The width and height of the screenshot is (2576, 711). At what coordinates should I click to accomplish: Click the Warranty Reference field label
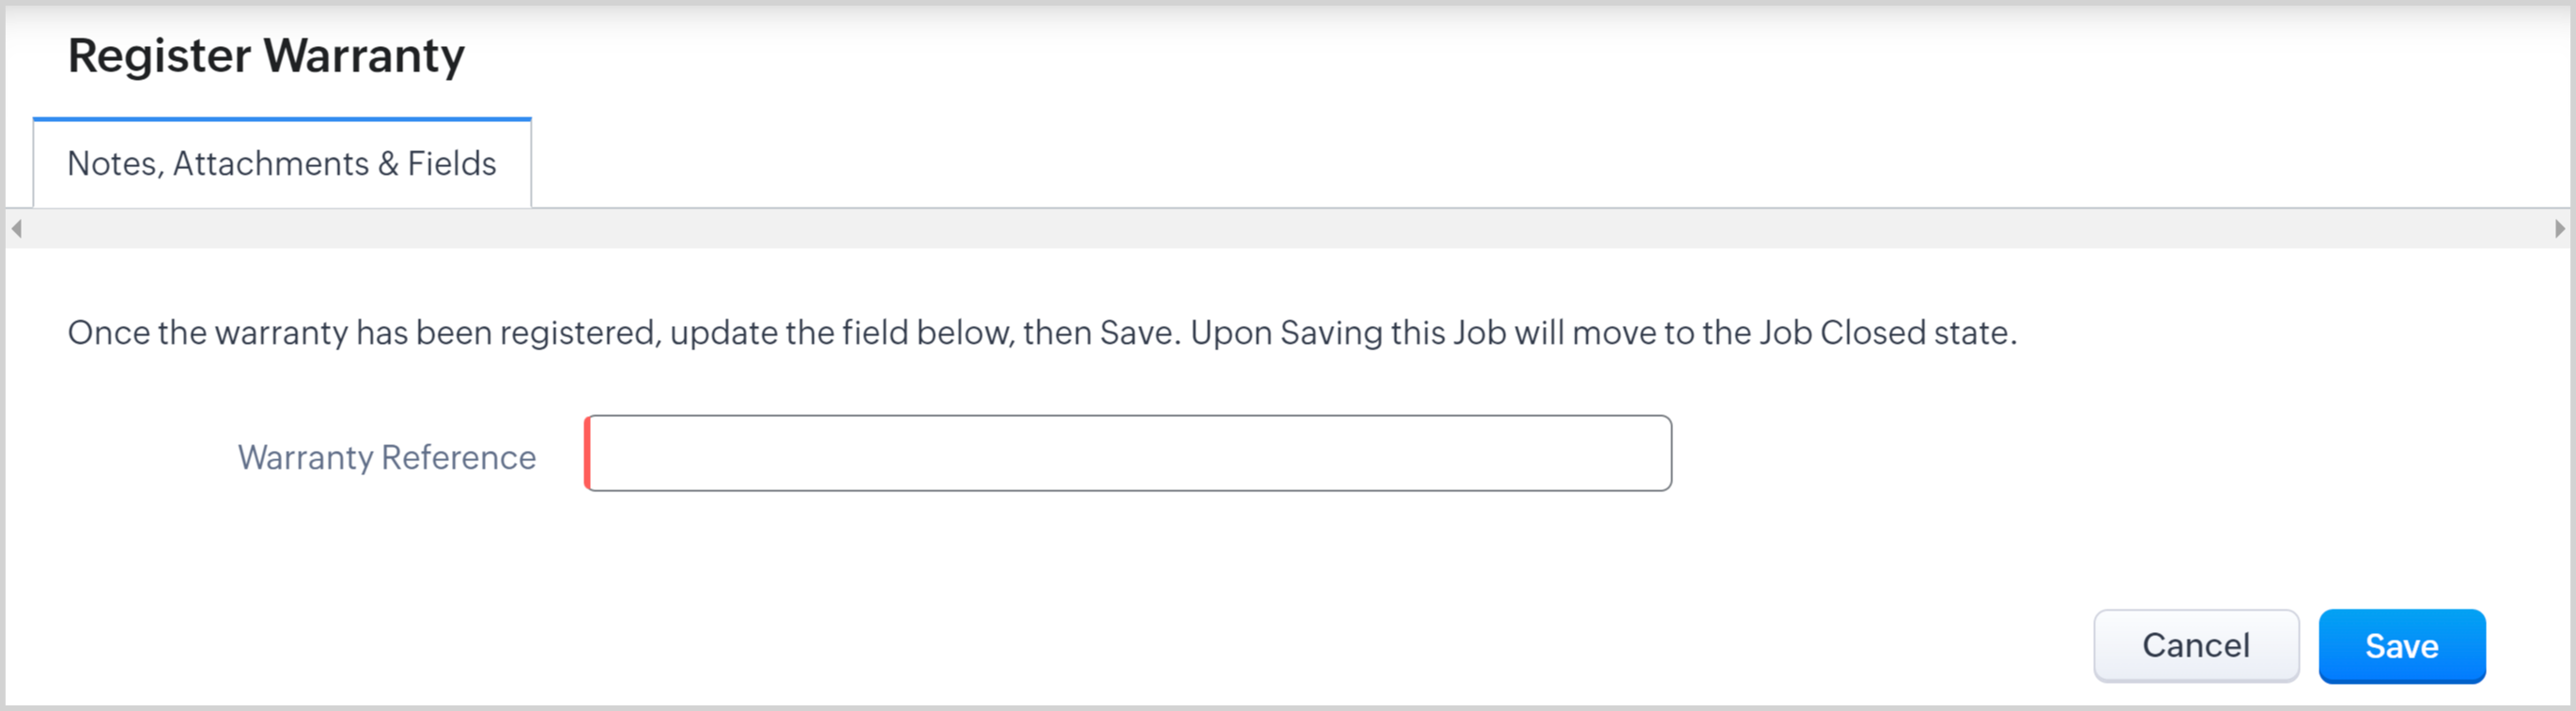pyautogui.click(x=386, y=457)
